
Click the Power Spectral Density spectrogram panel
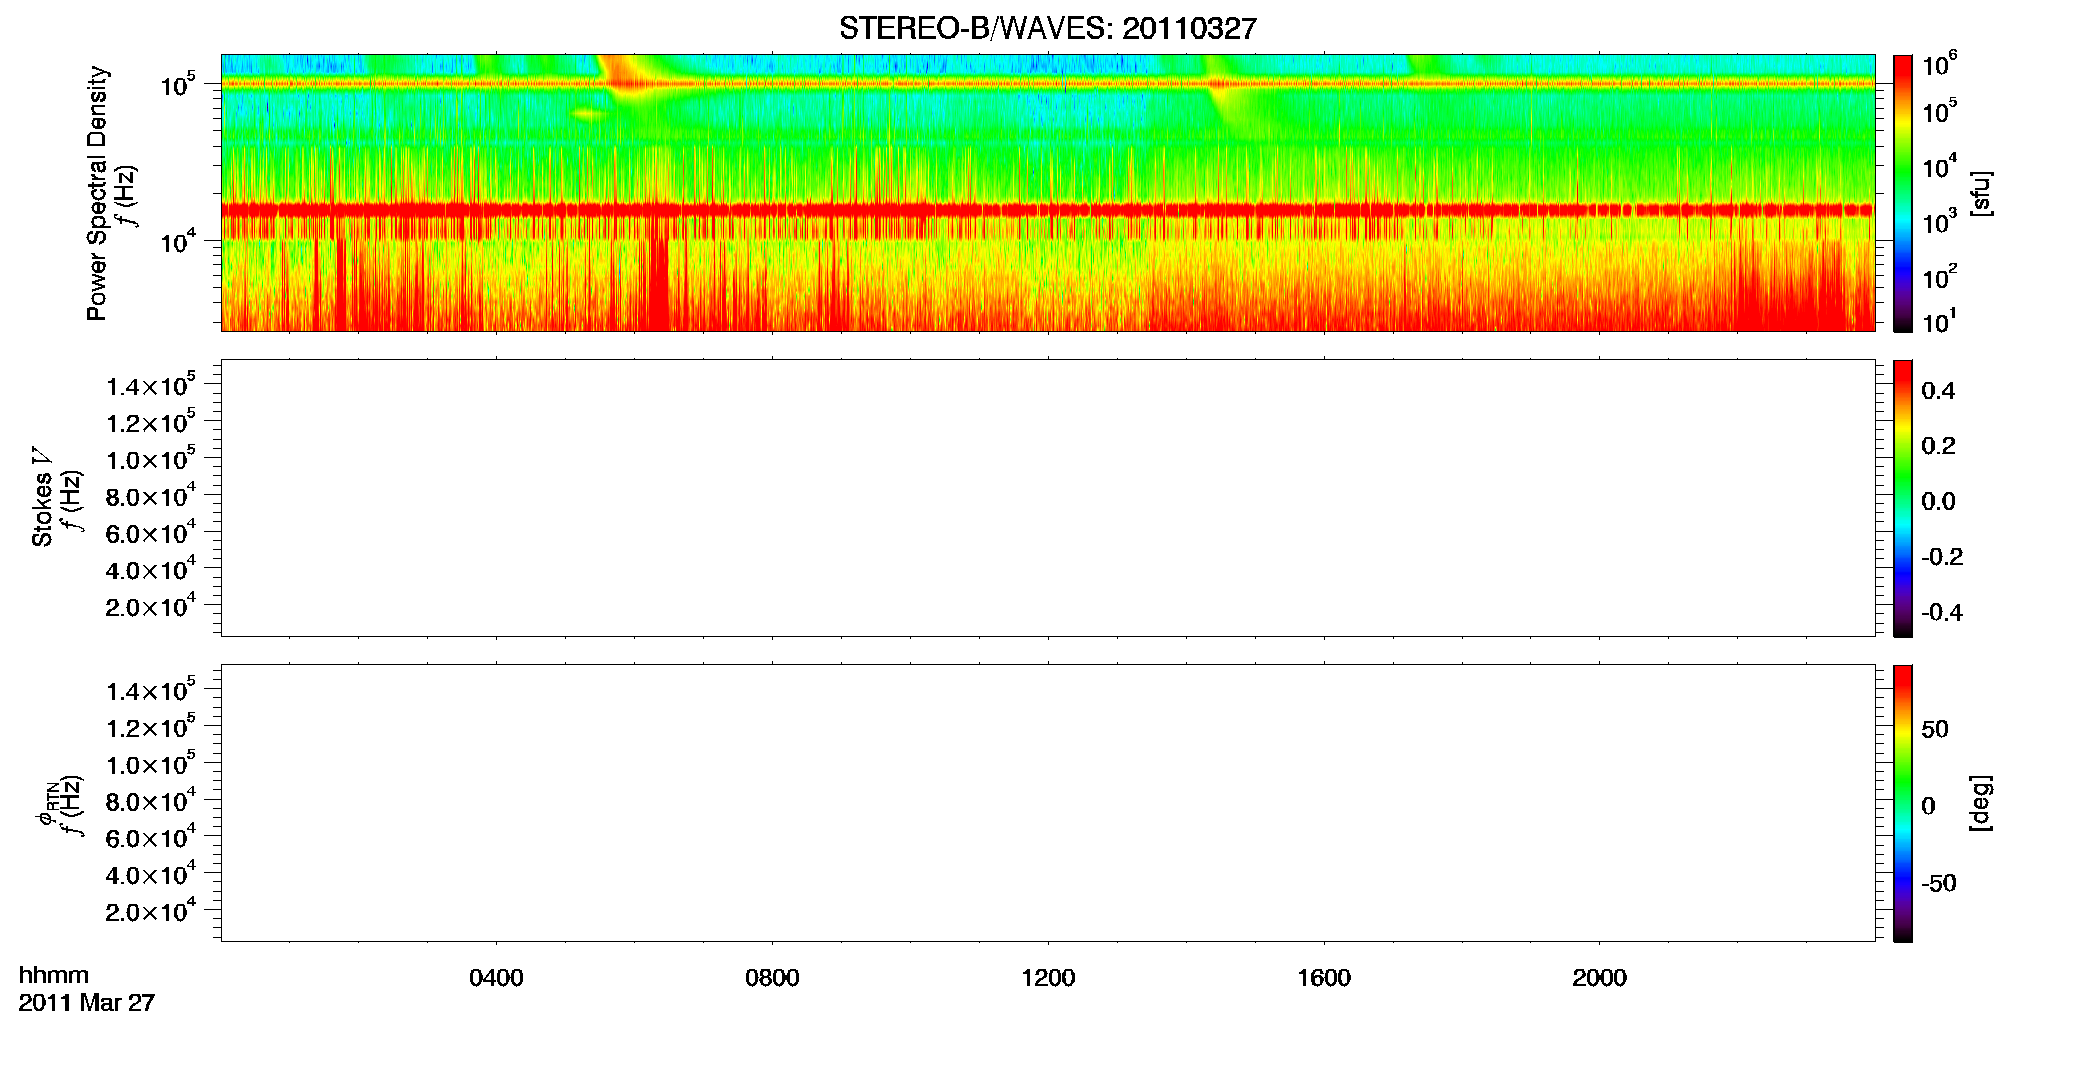tap(1048, 193)
